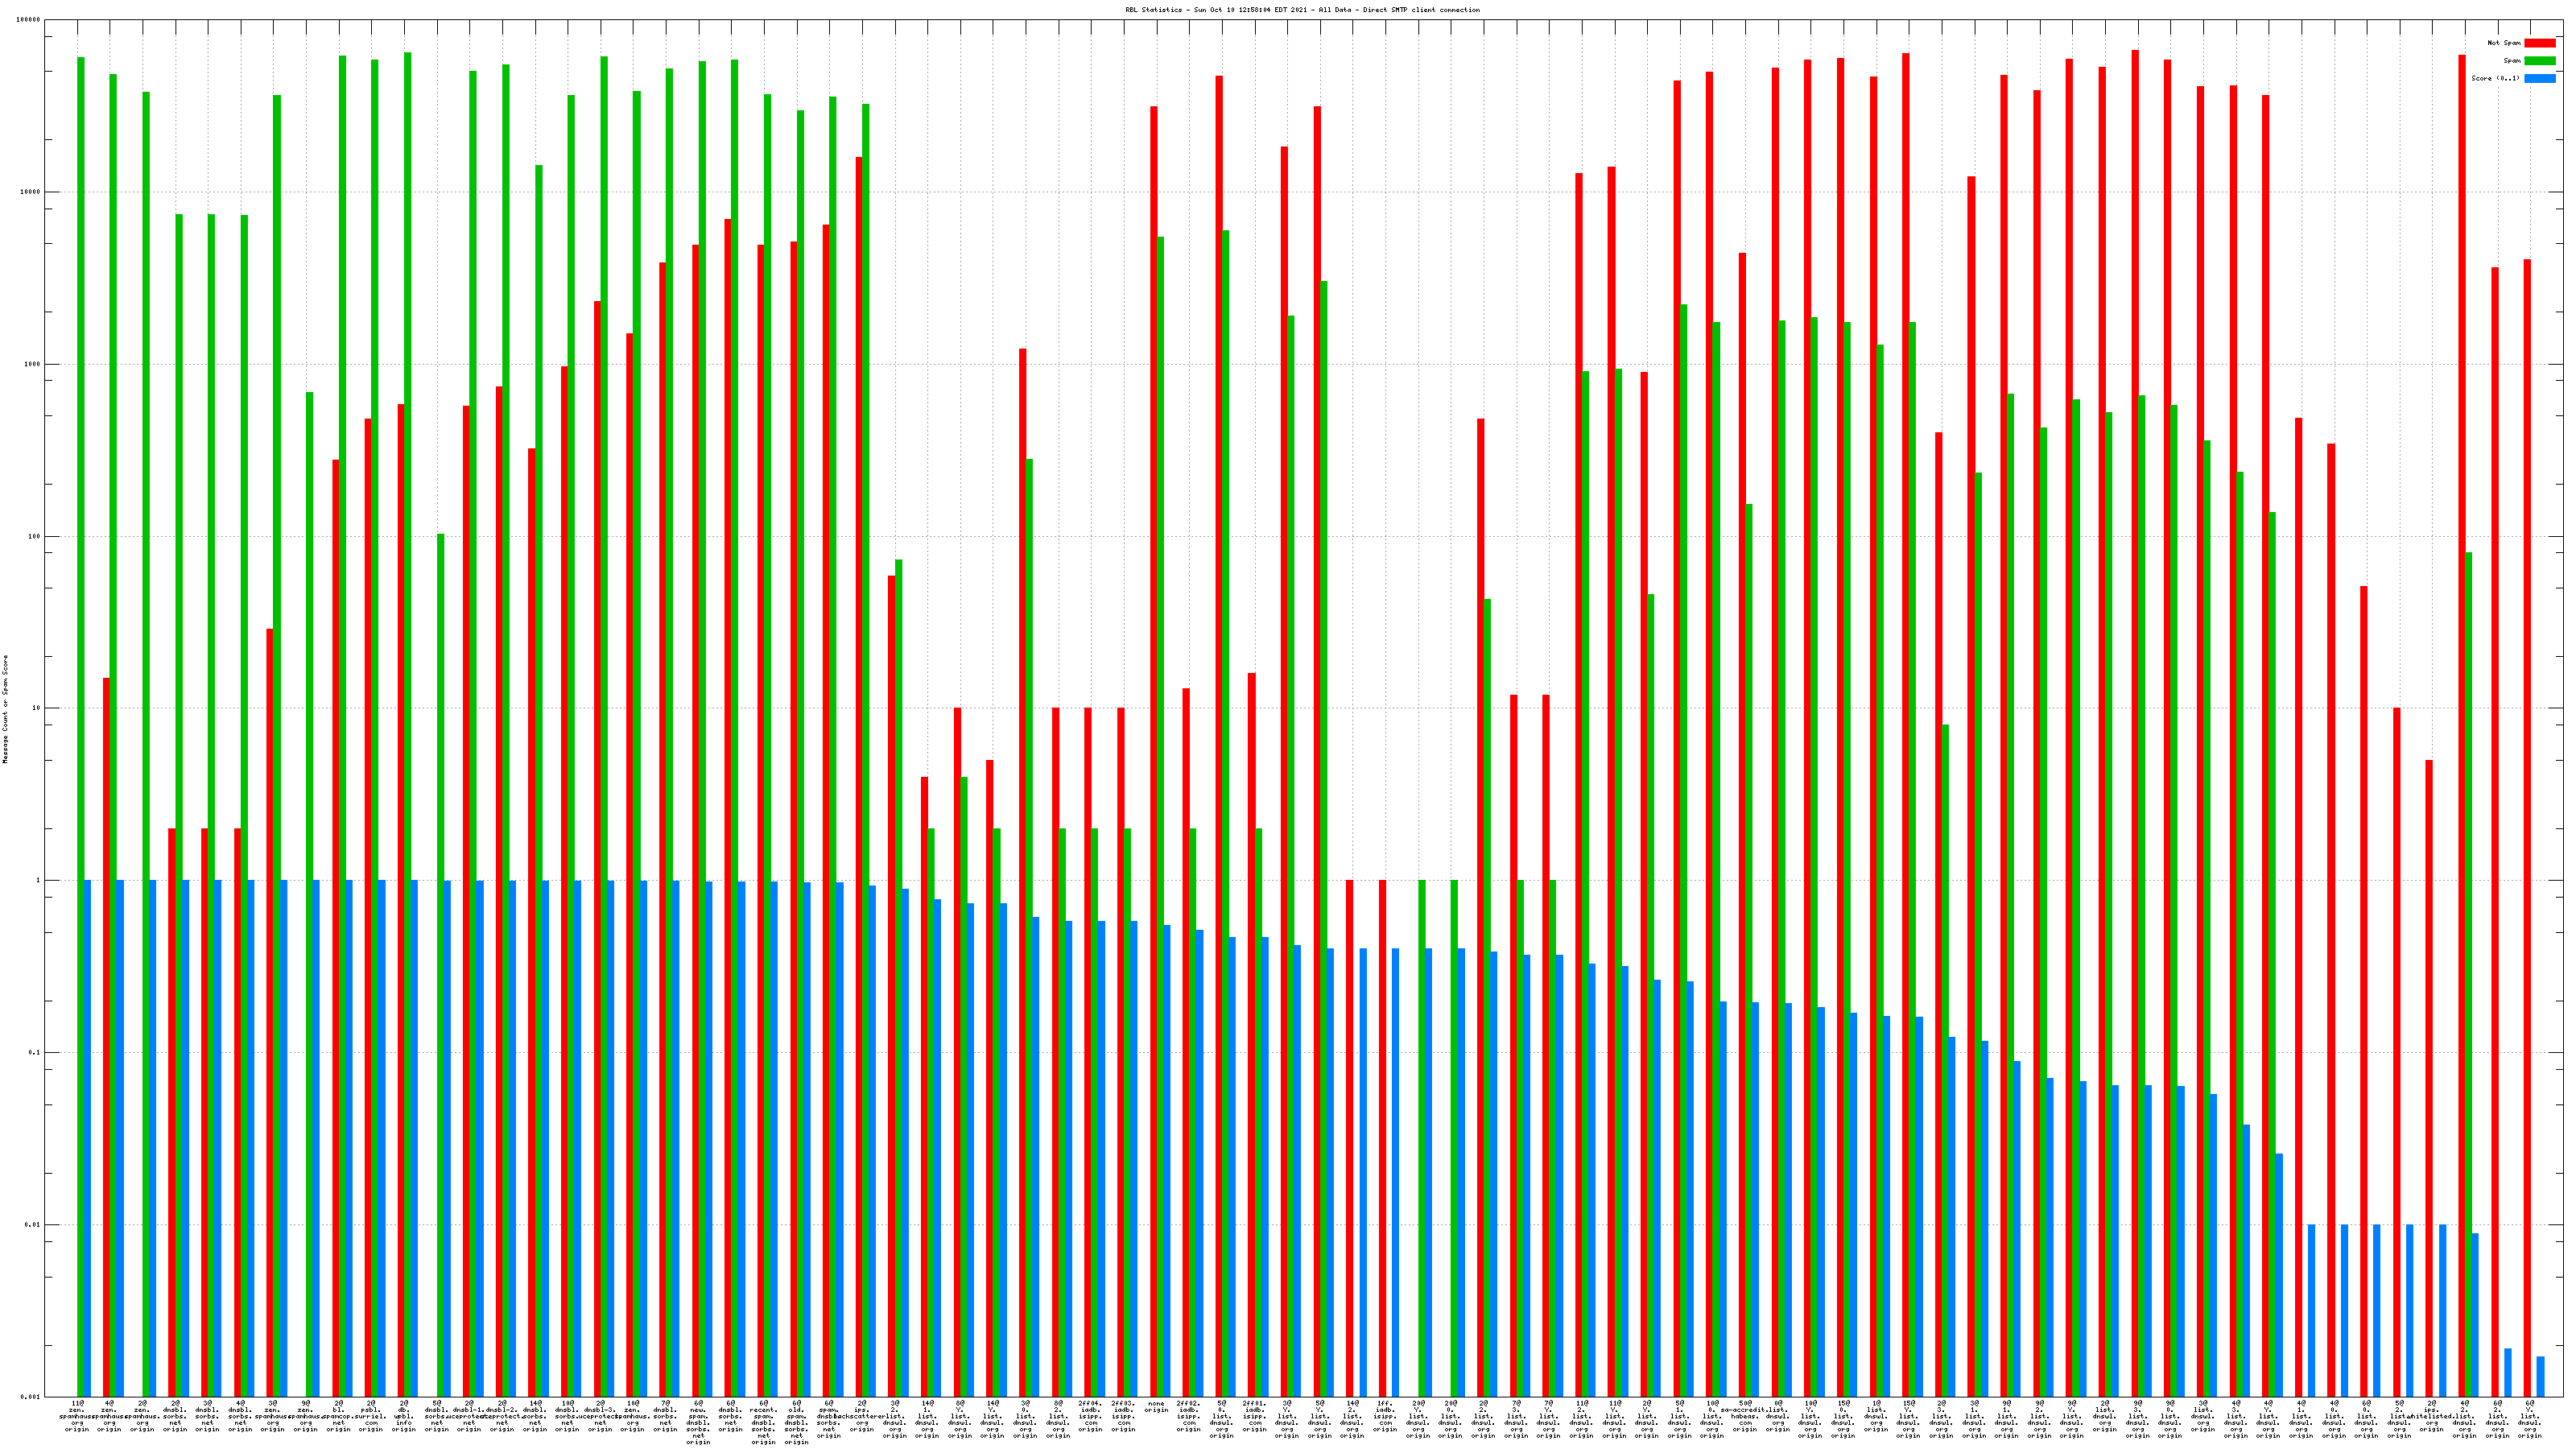
Task: Click the Not Spam legend label
Action: pos(2504,43)
